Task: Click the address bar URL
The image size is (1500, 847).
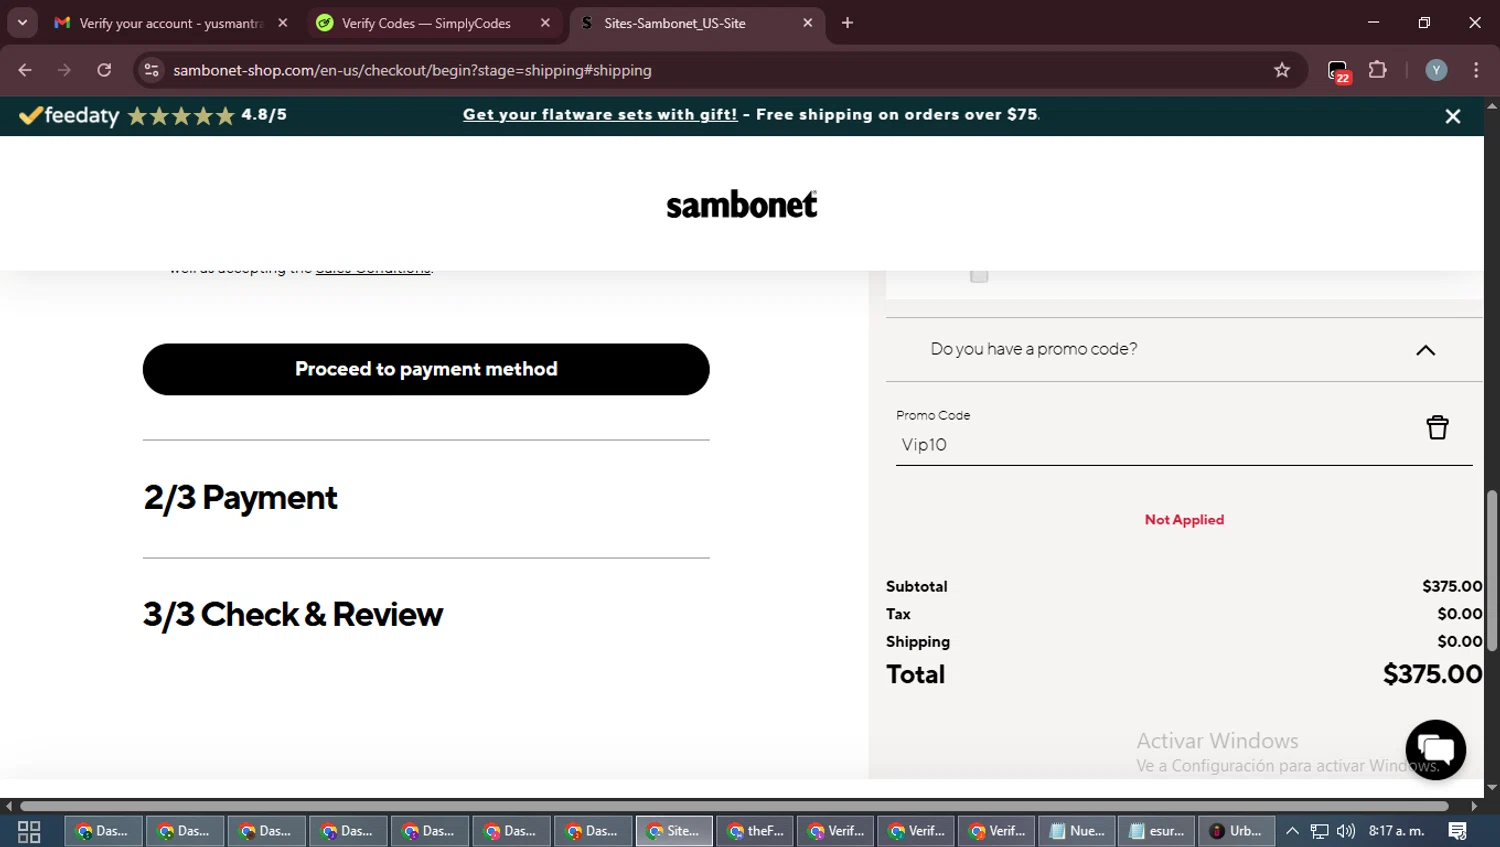Action: click(x=412, y=70)
